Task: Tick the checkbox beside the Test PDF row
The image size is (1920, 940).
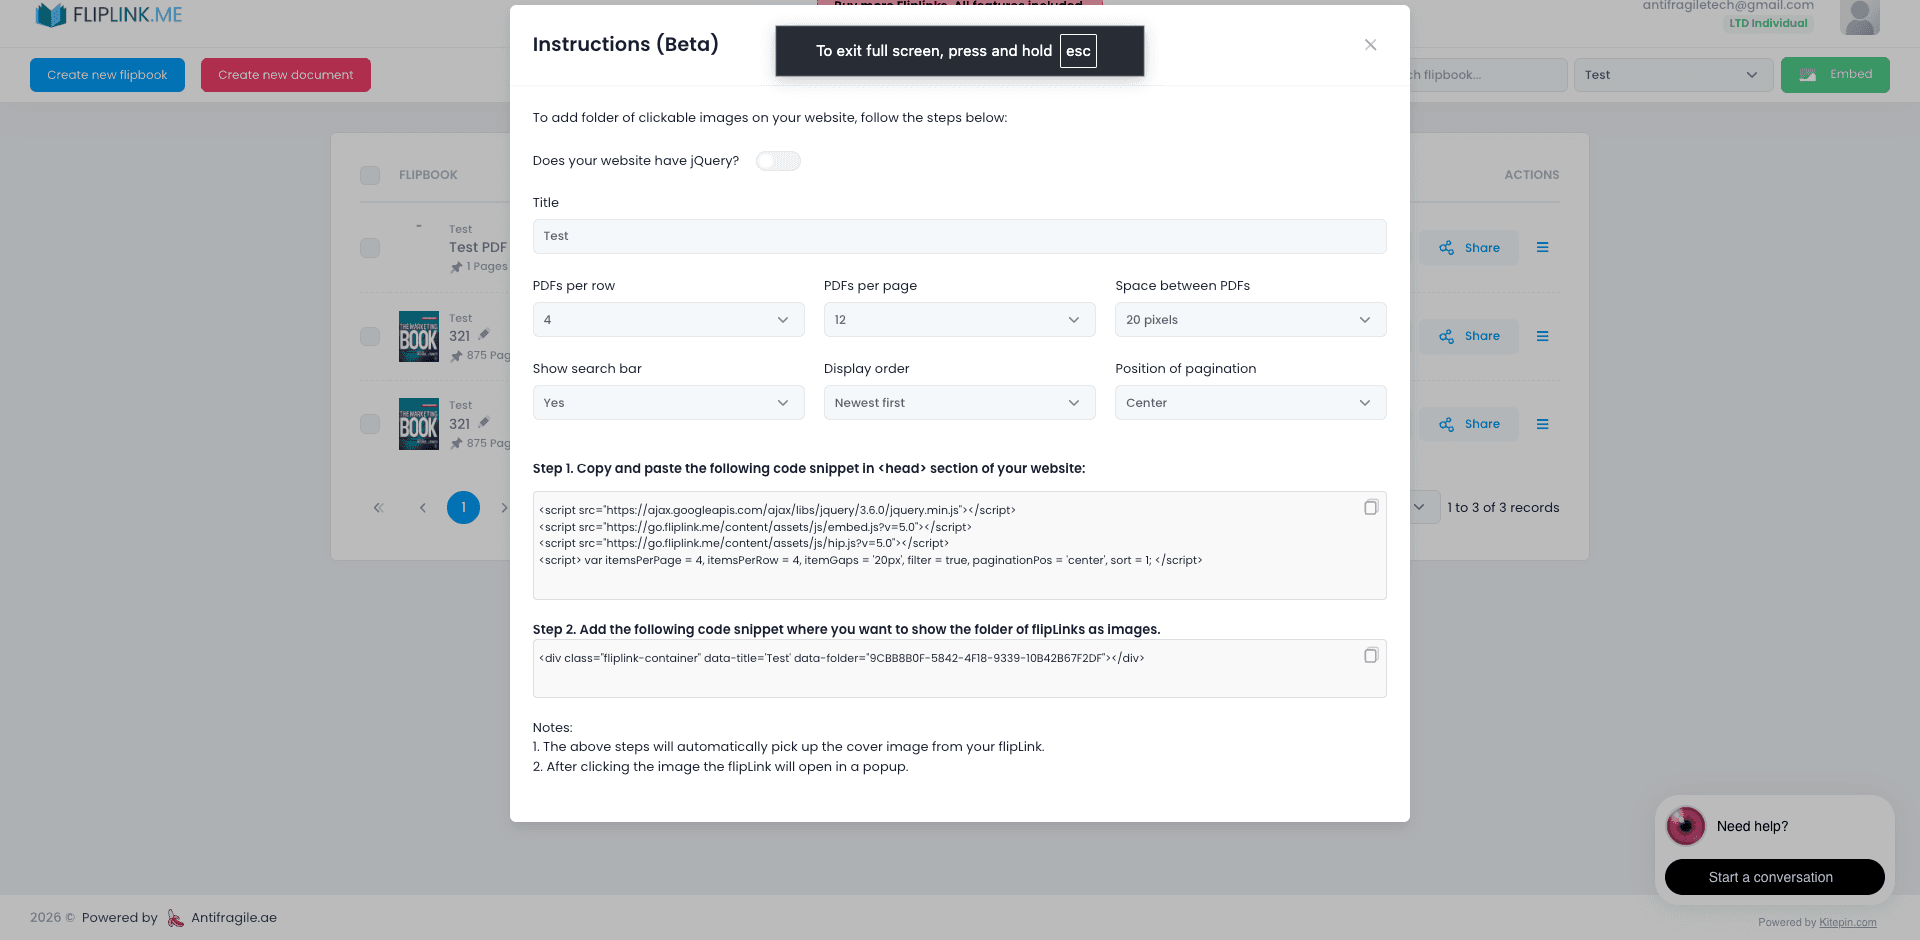Action: click(x=370, y=247)
